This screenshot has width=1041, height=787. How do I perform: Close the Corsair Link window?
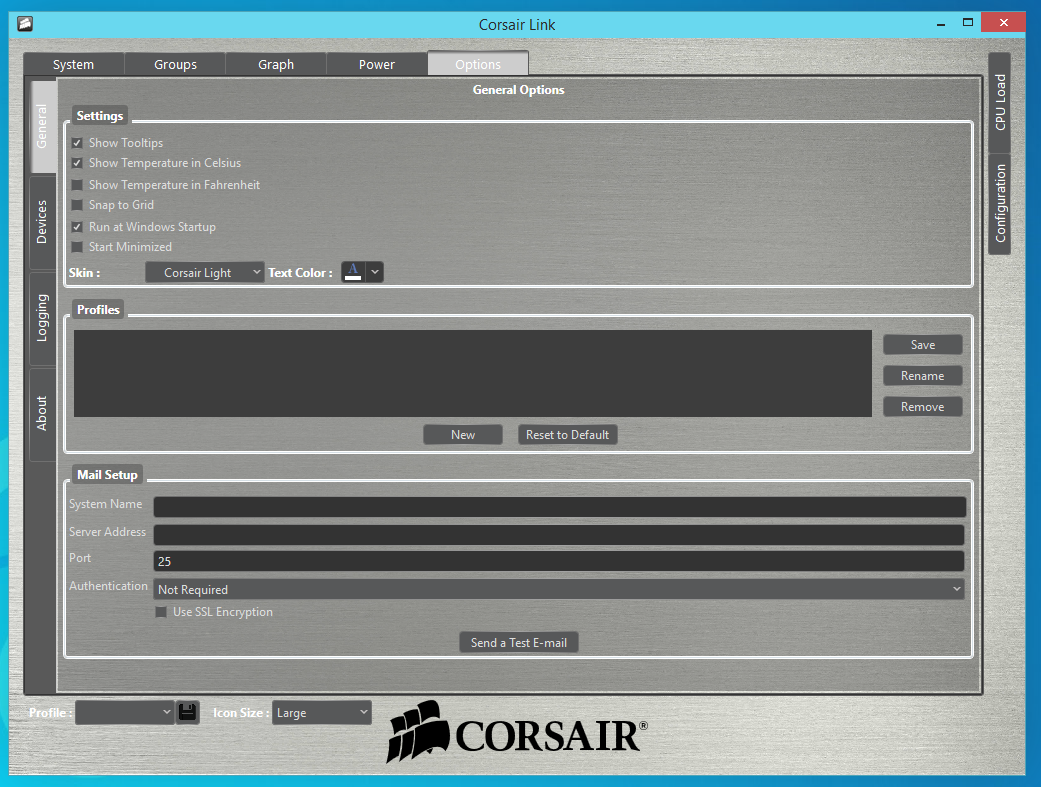(x=1004, y=23)
